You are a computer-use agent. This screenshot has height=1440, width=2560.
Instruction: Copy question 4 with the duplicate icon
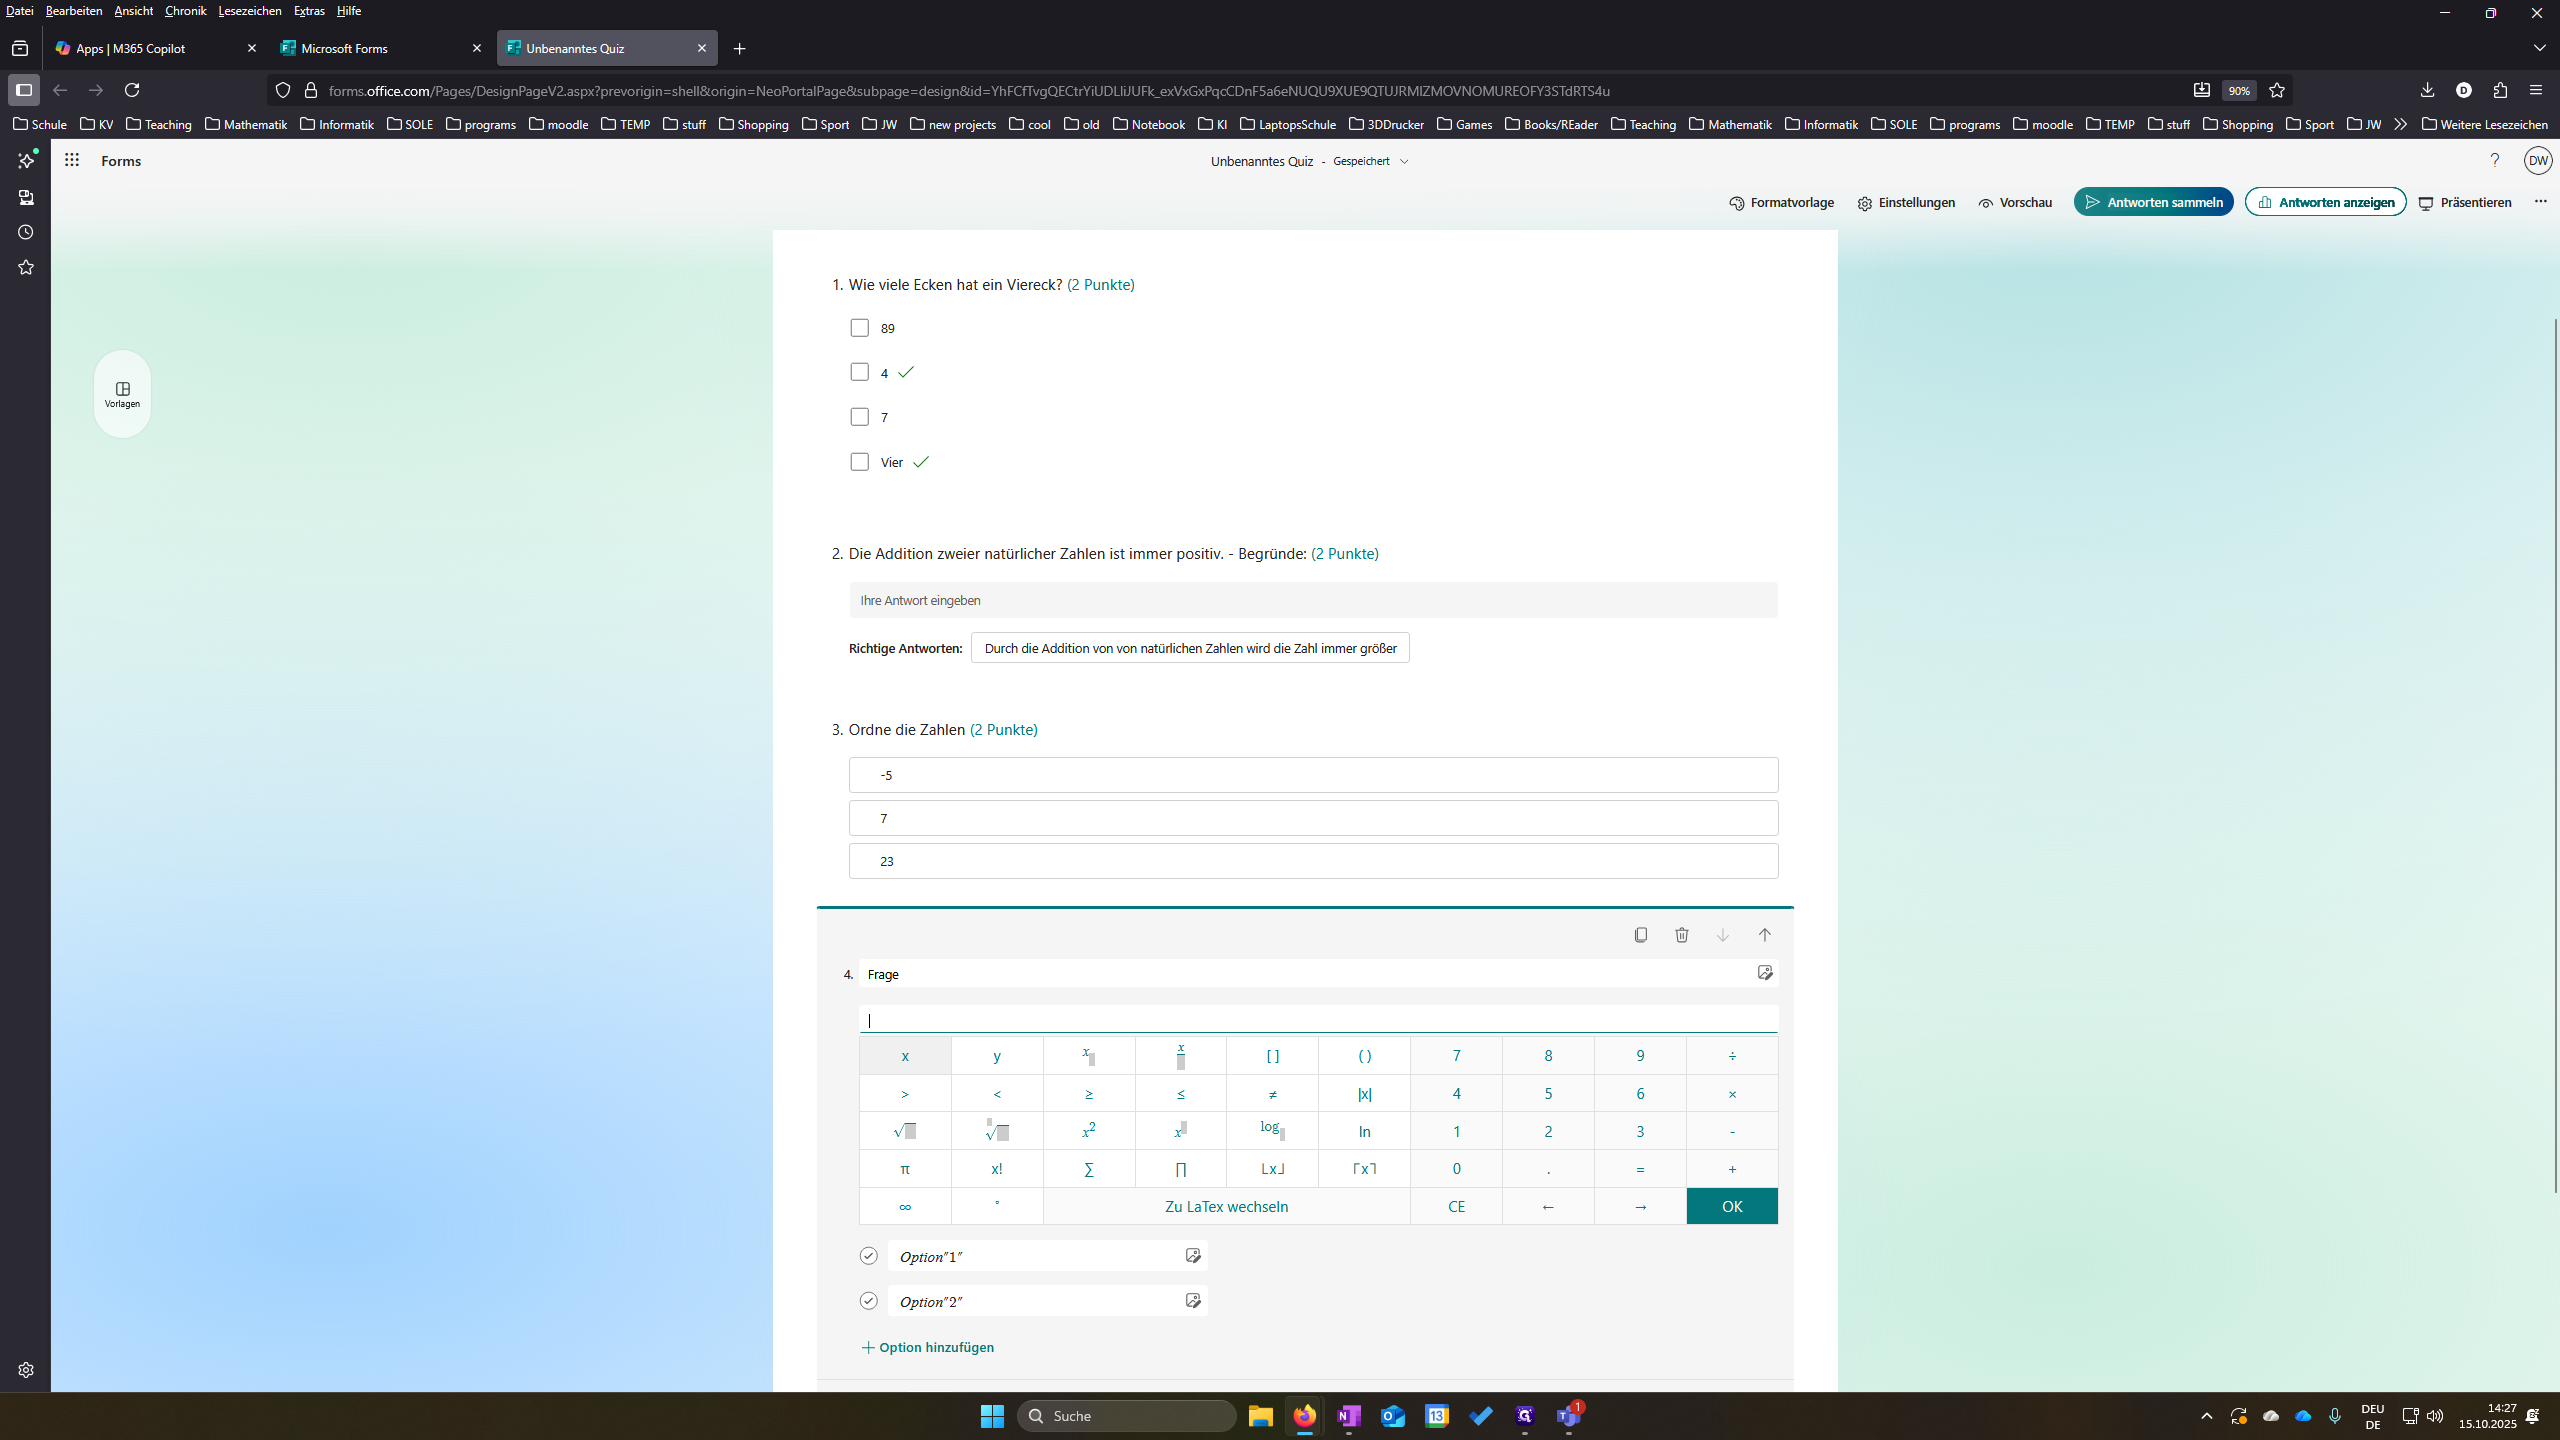pos(1641,935)
